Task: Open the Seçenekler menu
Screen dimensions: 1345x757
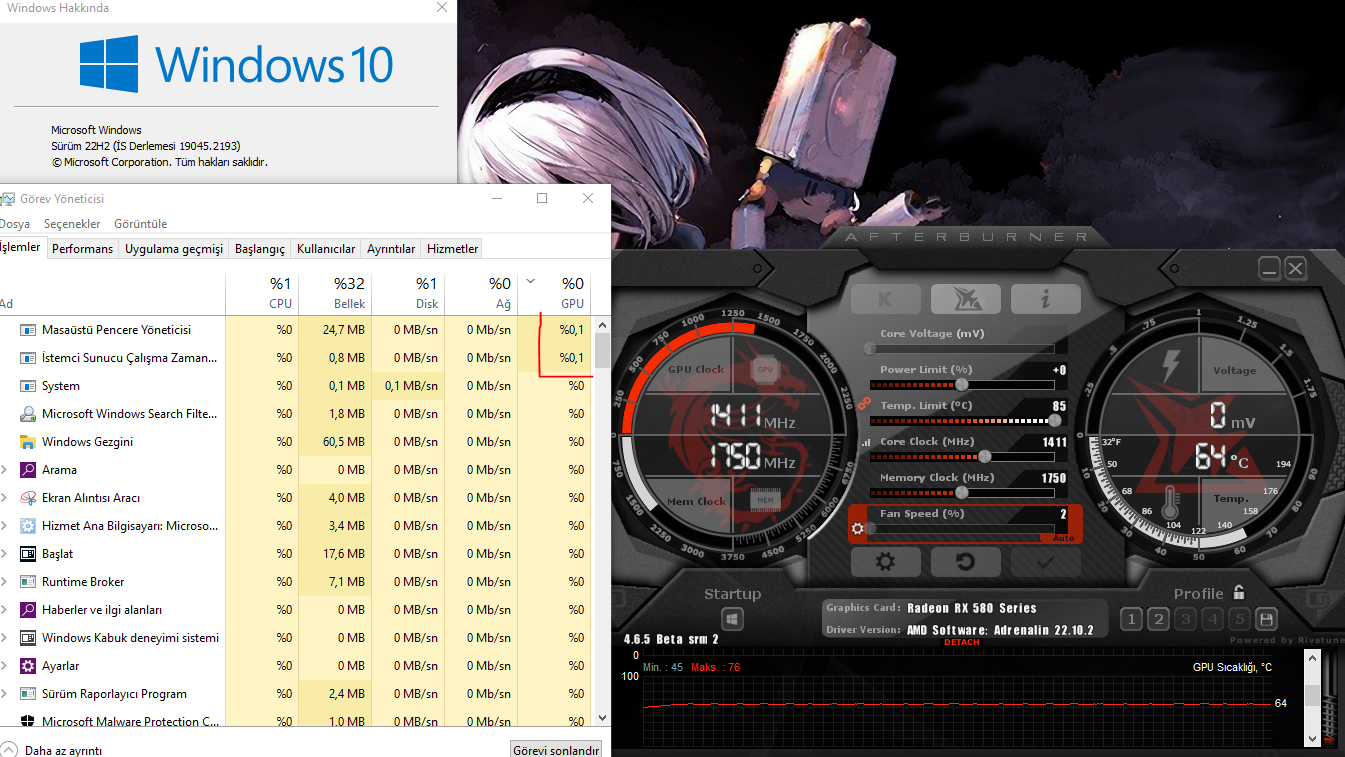Action: (x=74, y=224)
